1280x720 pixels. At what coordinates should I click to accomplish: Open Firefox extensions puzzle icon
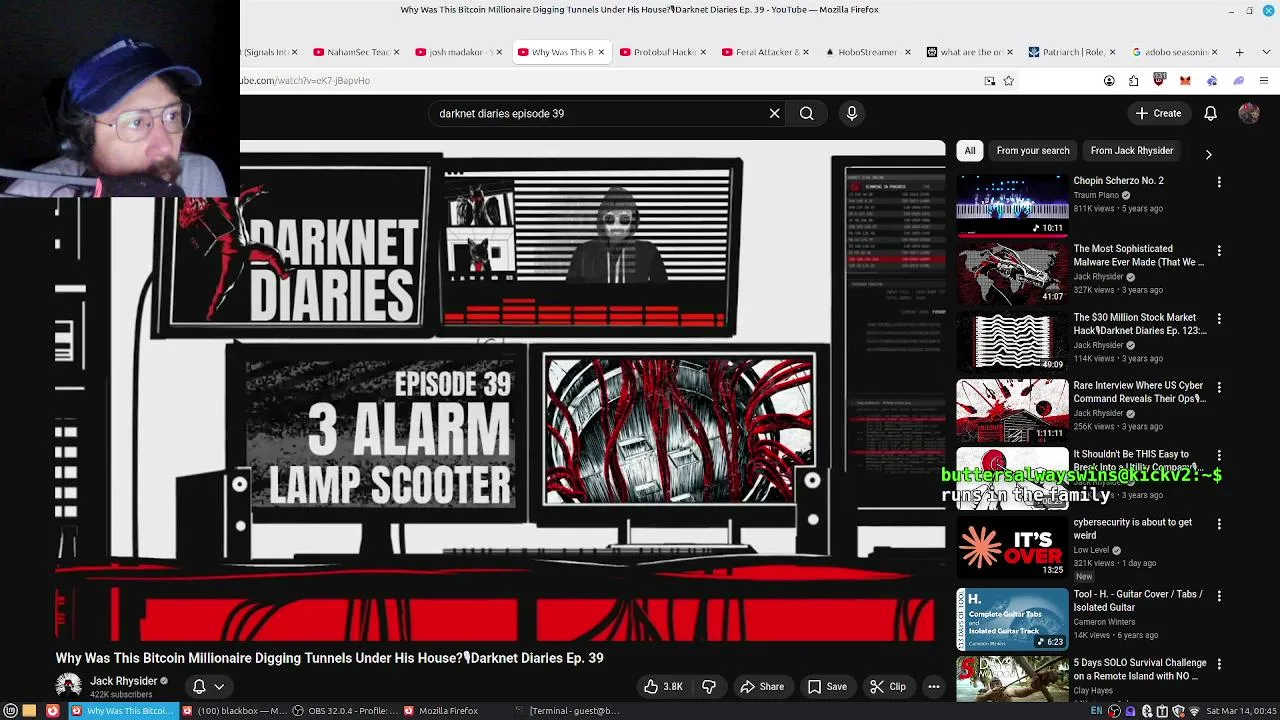(1133, 81)
